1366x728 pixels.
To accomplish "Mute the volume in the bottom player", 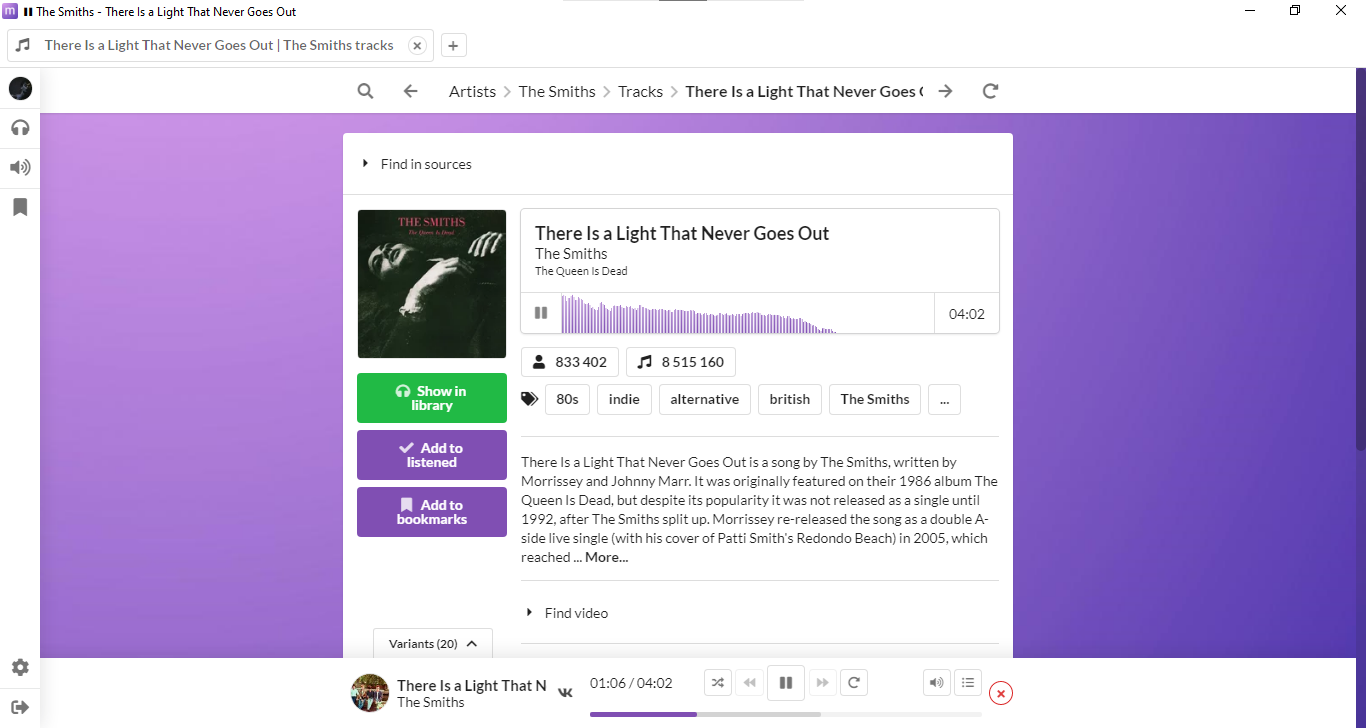I will pos(936,683).
